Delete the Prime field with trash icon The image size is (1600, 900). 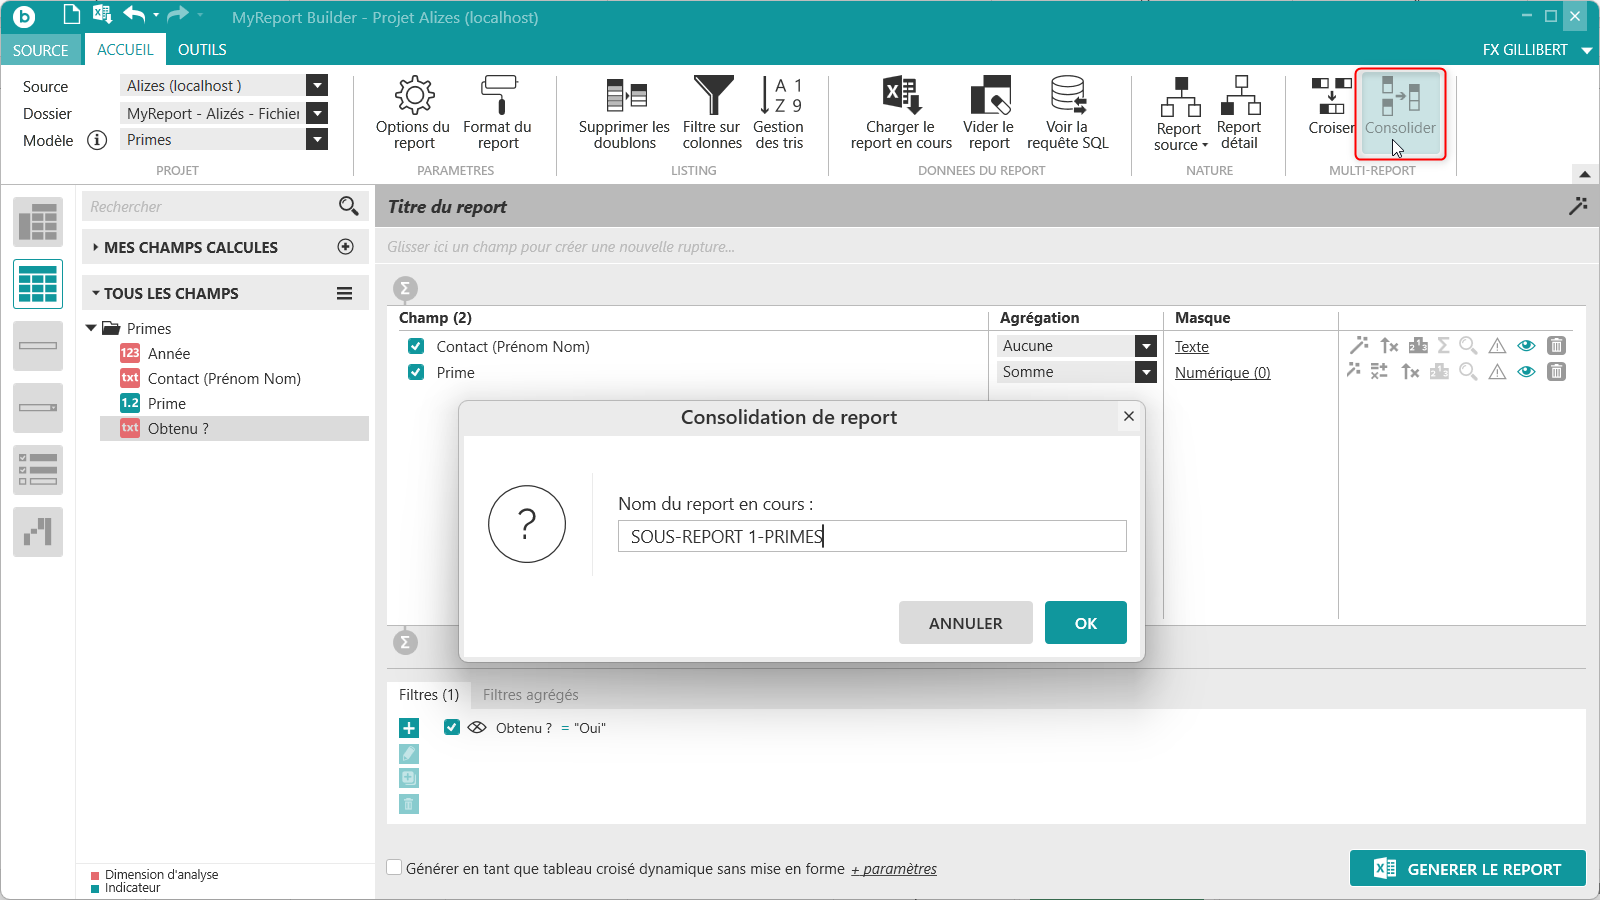coord(1556,372)
